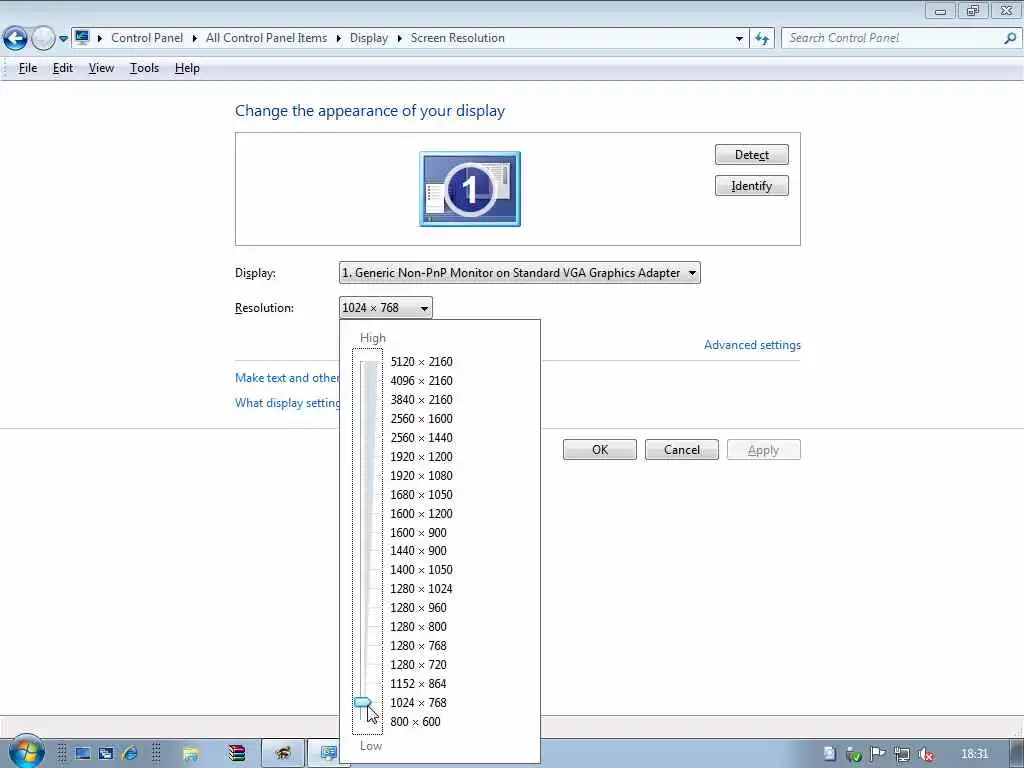
Task: Click the 2560 × 1440 resolution label
Action: click(x=421, y=438)
